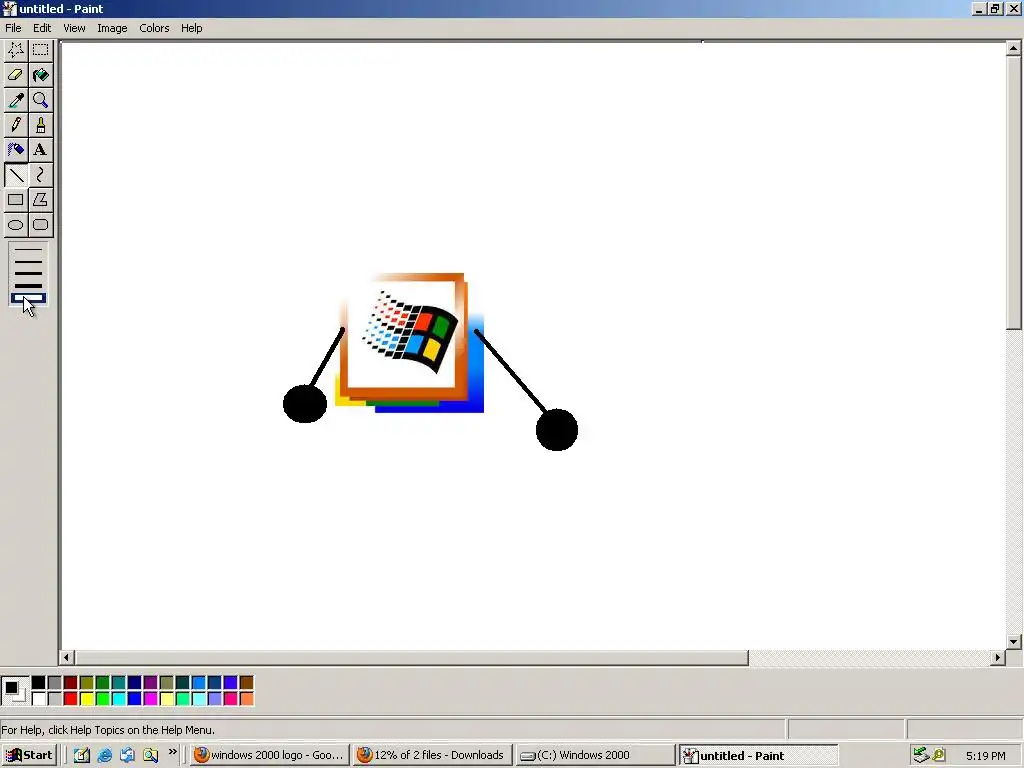Image resolution: width=1024 pixels, height=768 pixels.
Task: Click the search quick launch icon
Action: [151, 756]
